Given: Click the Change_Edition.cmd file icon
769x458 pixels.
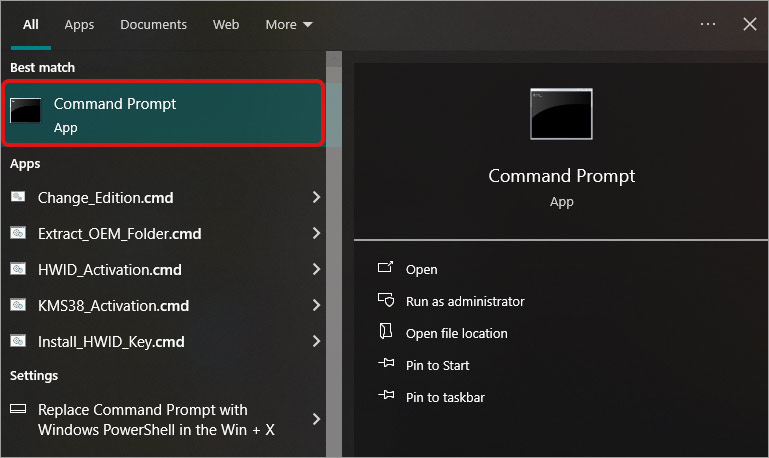Looking at the screenshot, I should (18, 198).
